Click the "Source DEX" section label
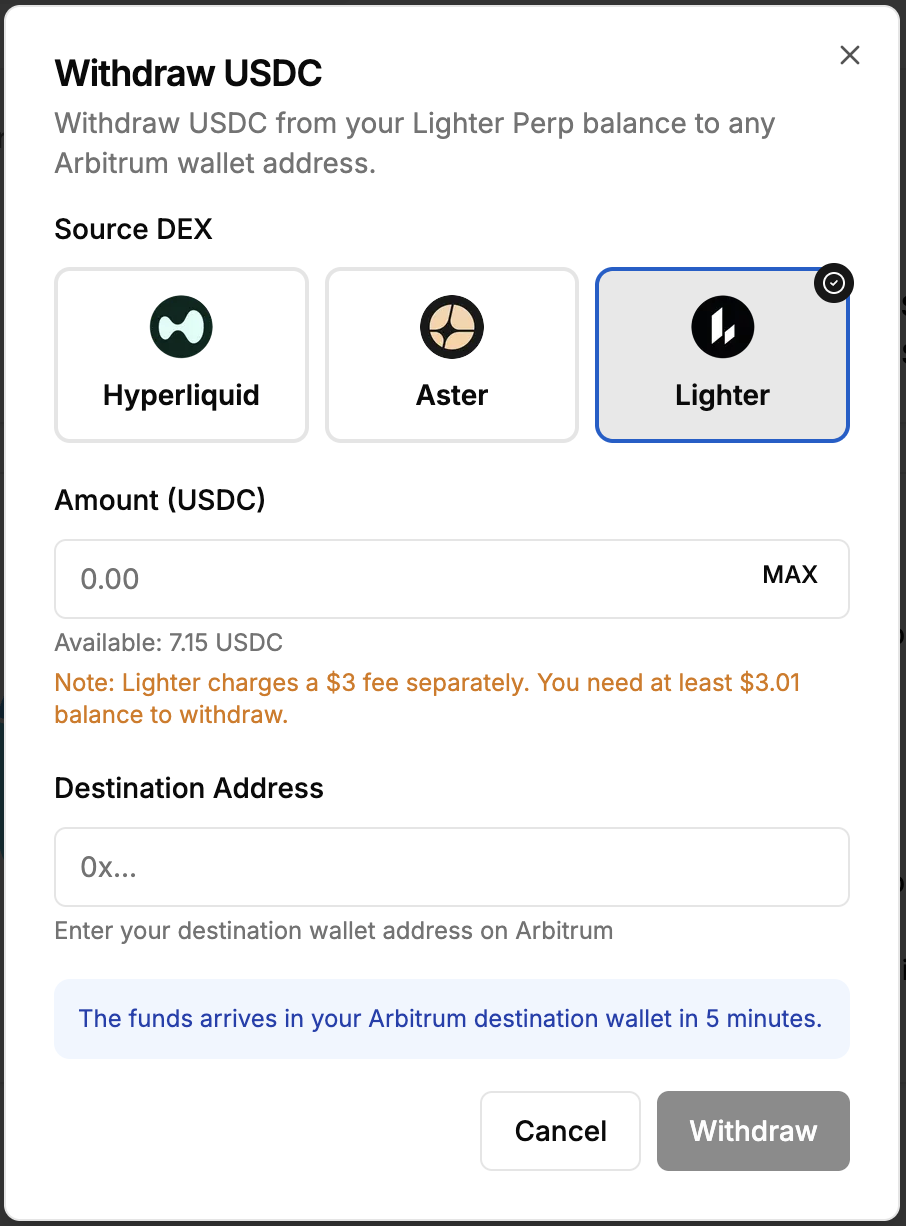This screenshot has height=1226, width=906. [133, 229]
